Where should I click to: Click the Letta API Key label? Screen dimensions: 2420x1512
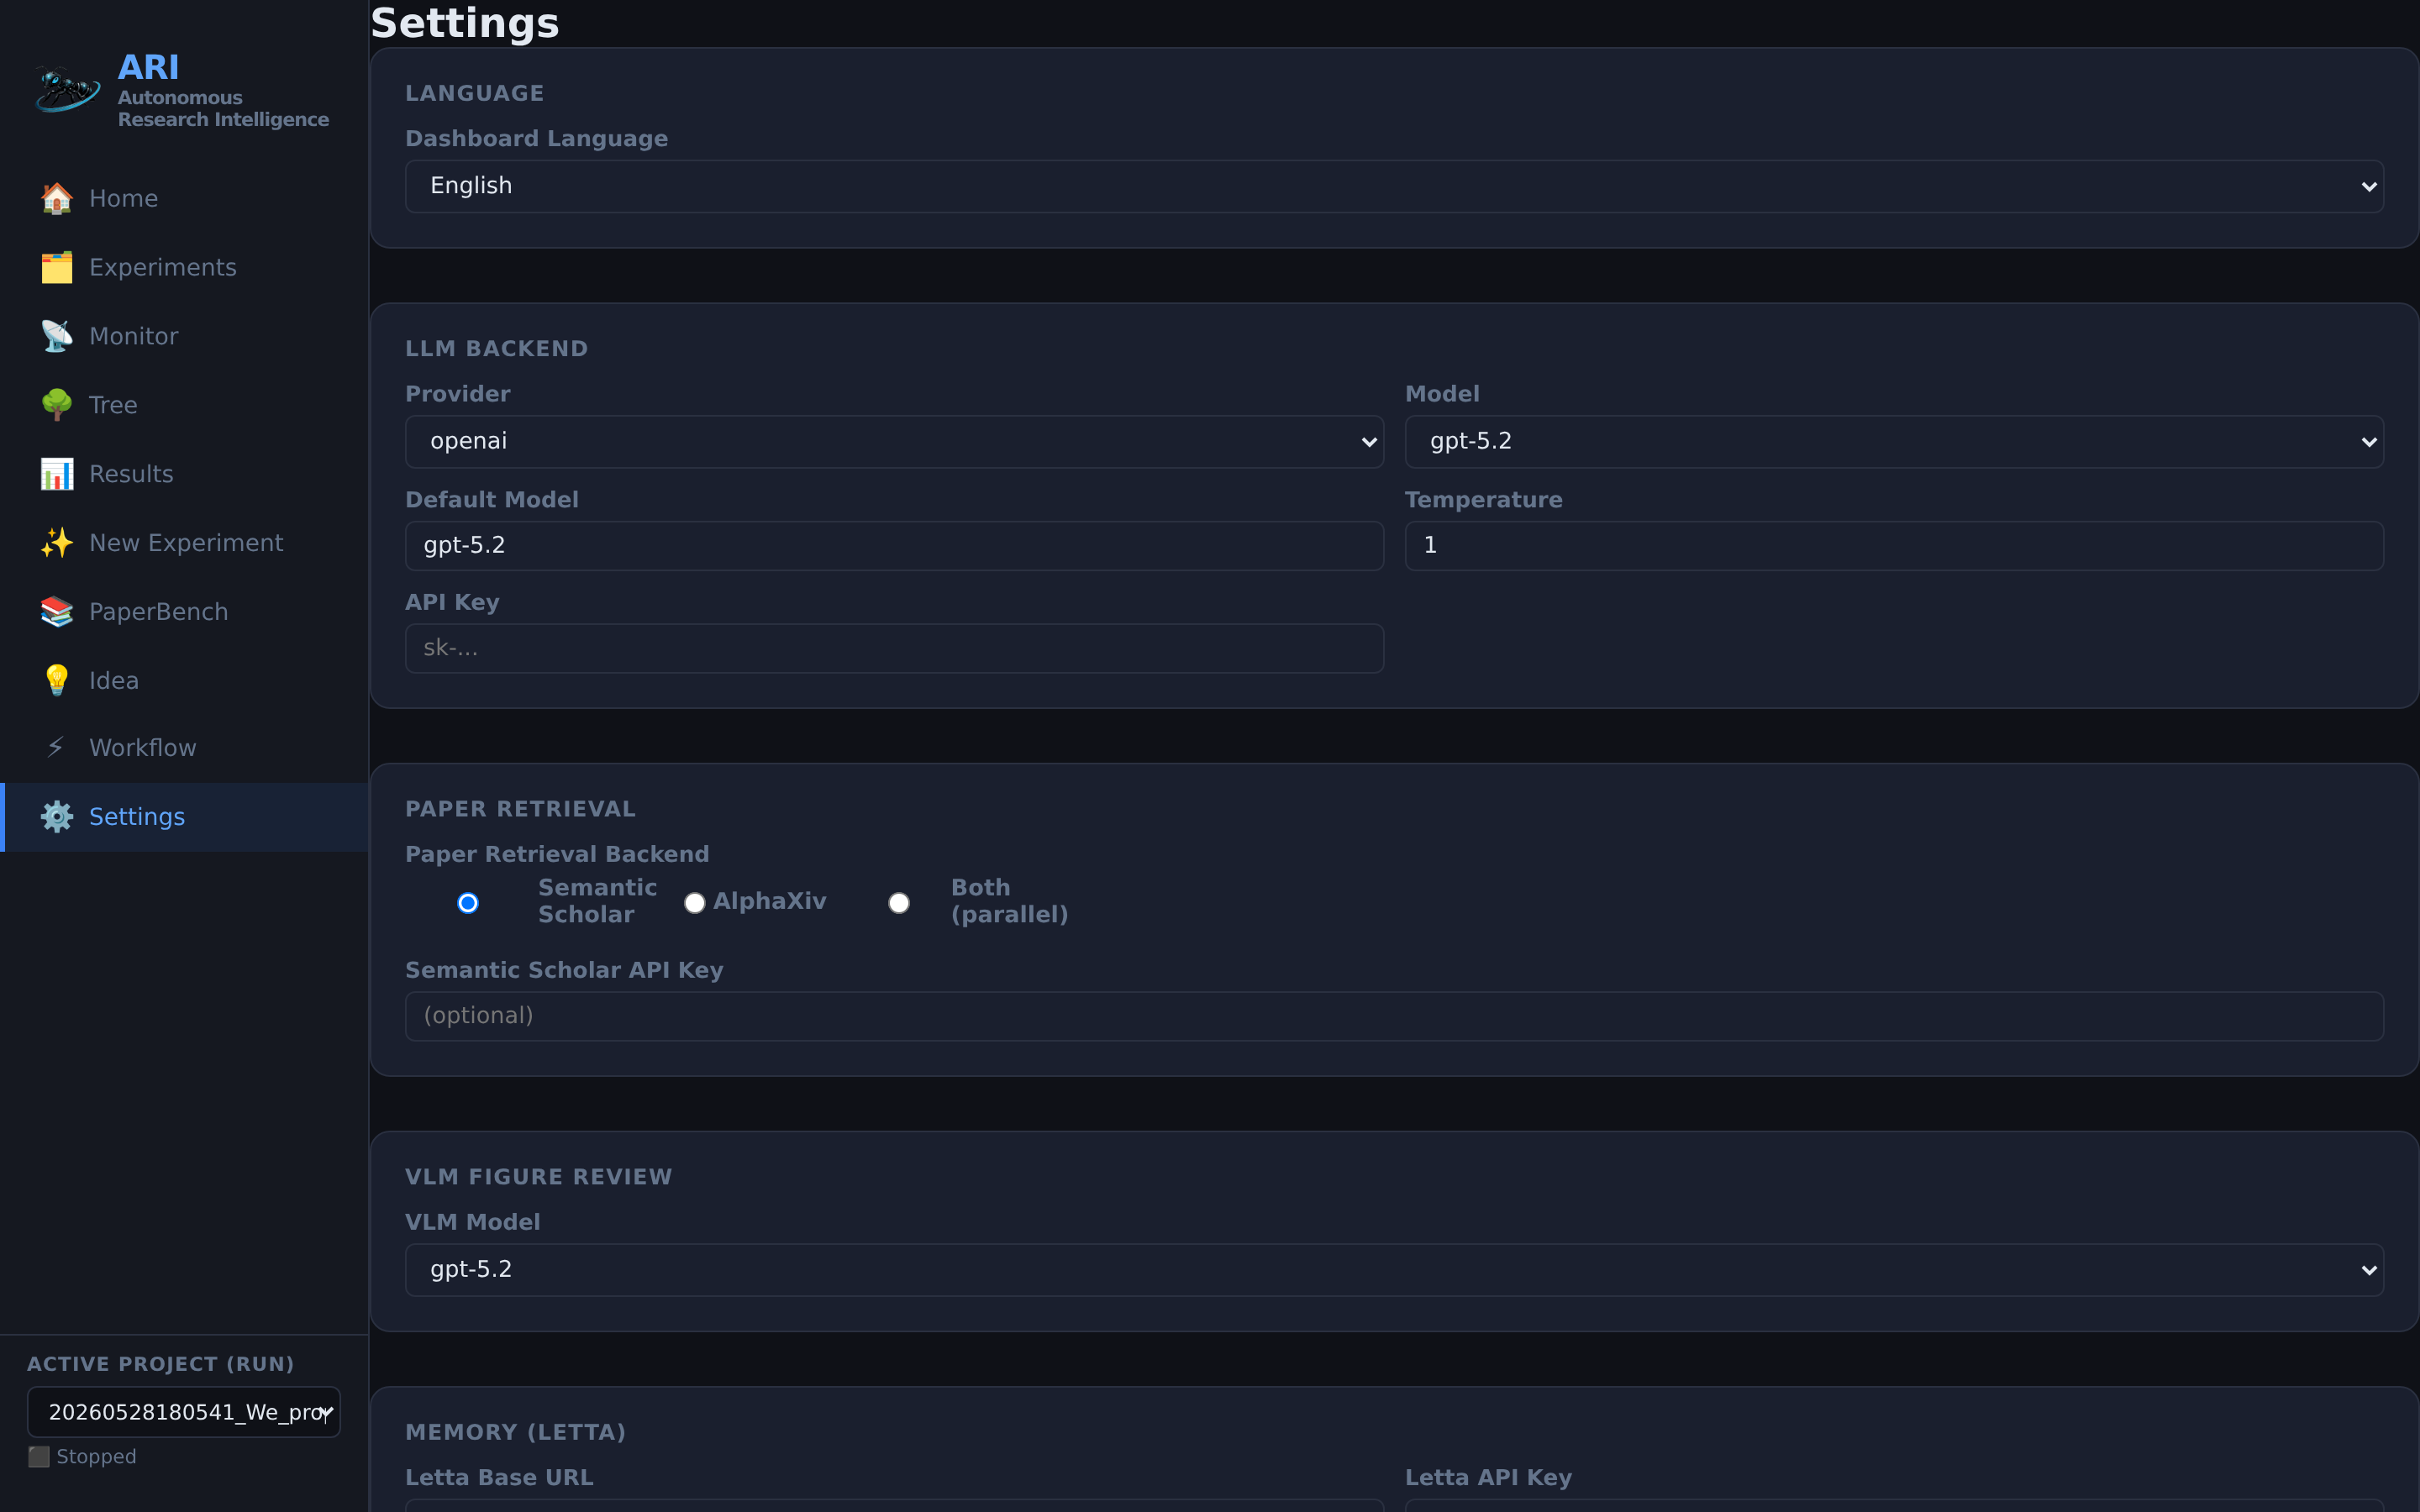pyautogui.click(x=1488, y=1477)
